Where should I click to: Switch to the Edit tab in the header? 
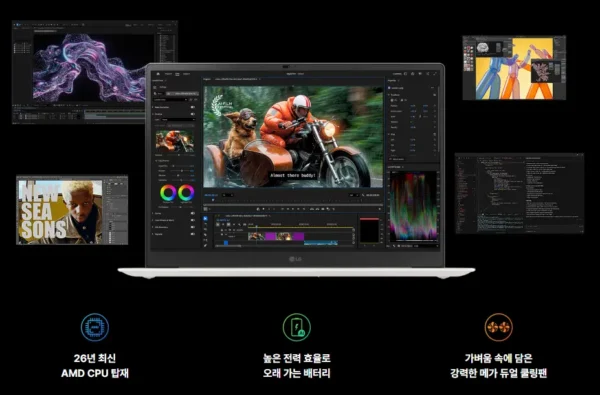pyautogui.click(x=177, y=74)
